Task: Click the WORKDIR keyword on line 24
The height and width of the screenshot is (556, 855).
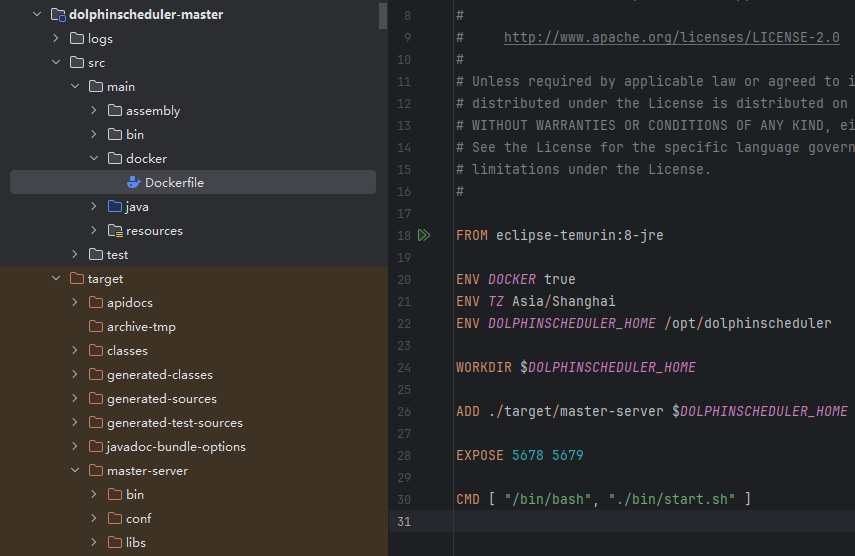Action: point(484,367)
